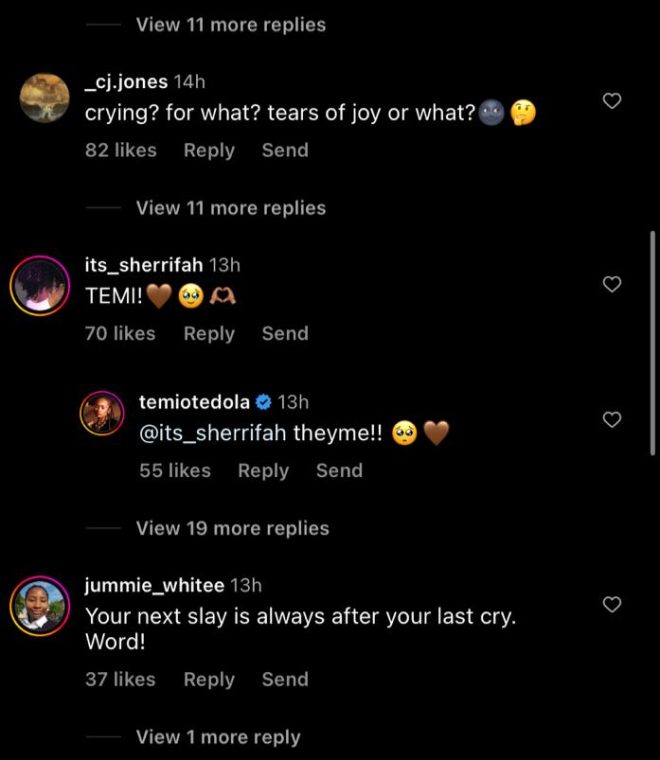The image size is (660, 760).
Task: Expand View 1 more reply
Action: (218, 737)
